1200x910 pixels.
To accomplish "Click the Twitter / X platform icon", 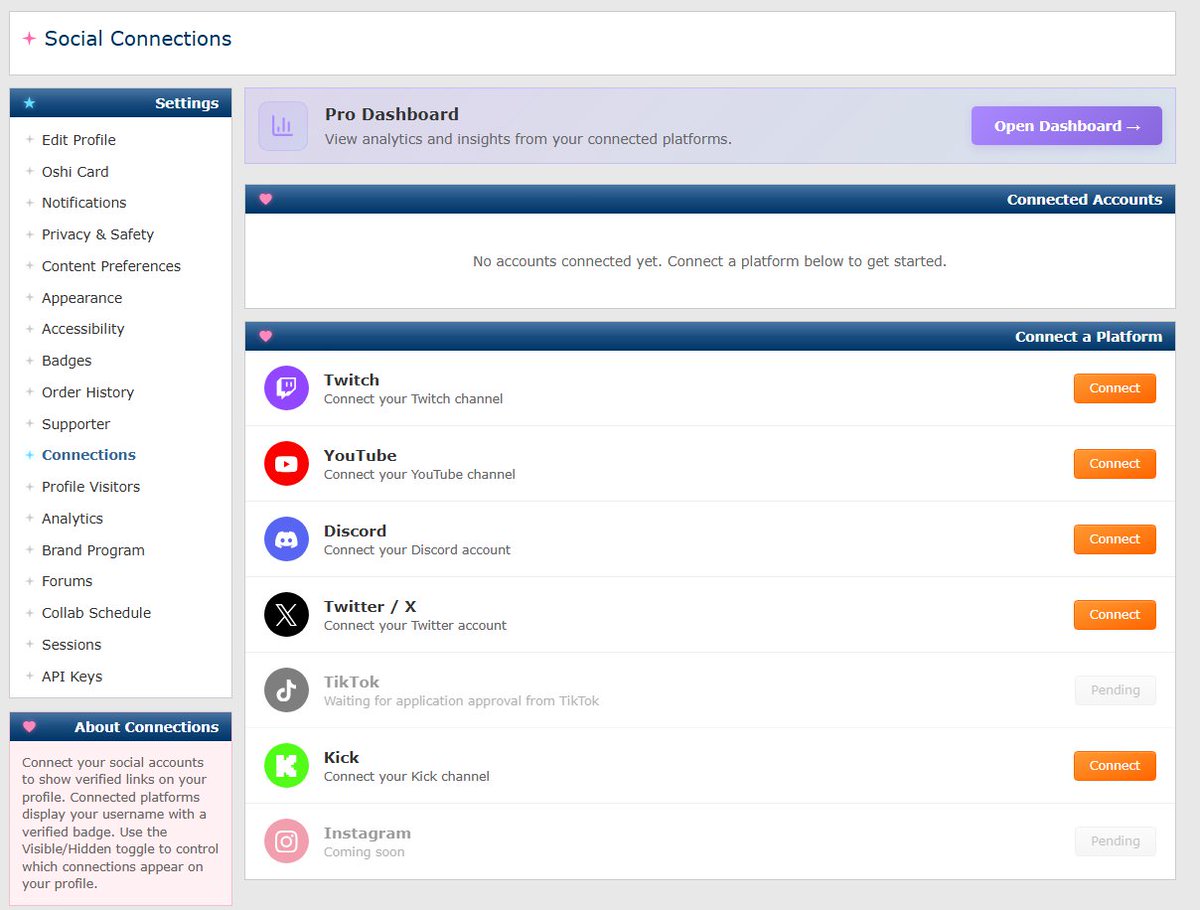I will [x=286, y=615].
